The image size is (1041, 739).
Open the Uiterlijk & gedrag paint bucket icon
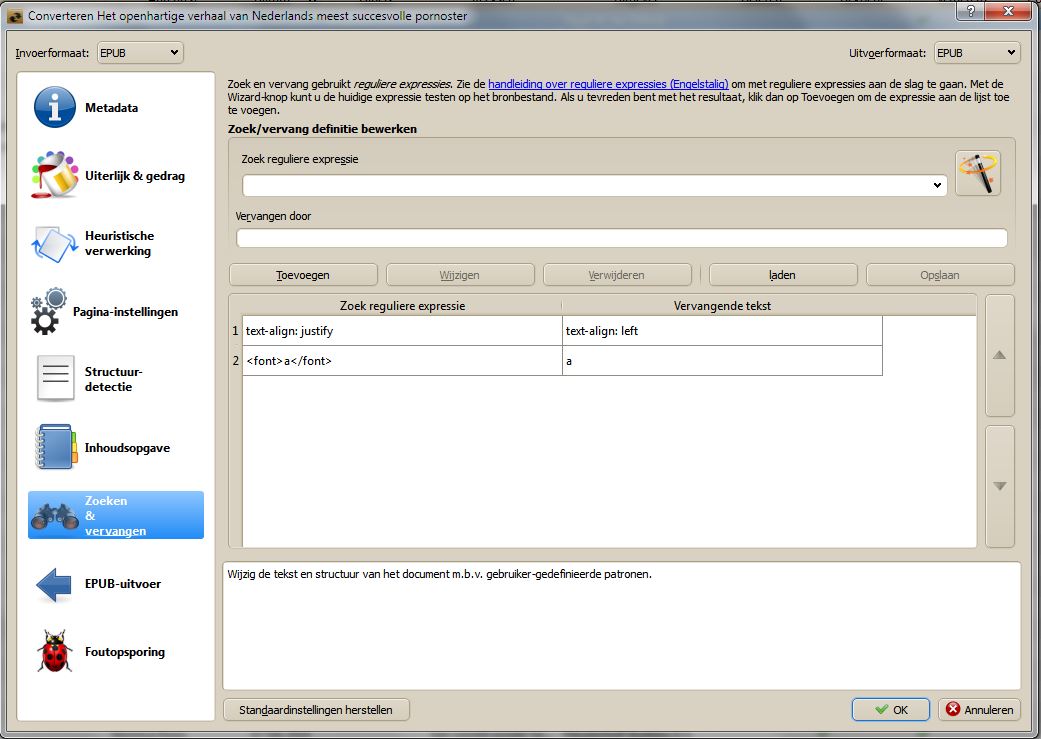[54, 175]
